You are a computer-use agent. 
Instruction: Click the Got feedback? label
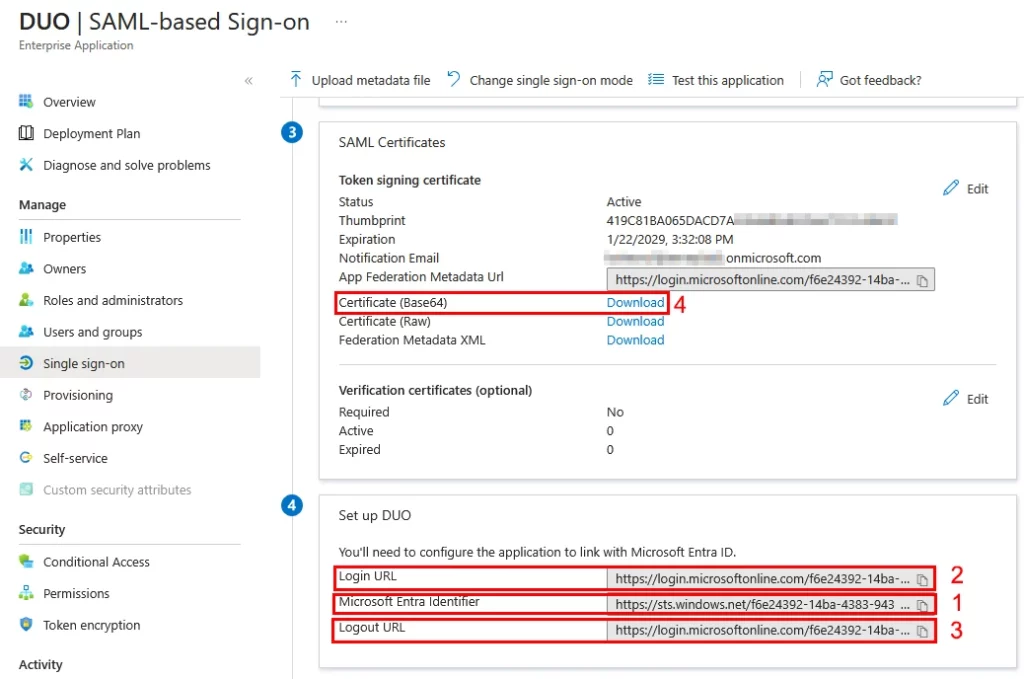[880, 80]
